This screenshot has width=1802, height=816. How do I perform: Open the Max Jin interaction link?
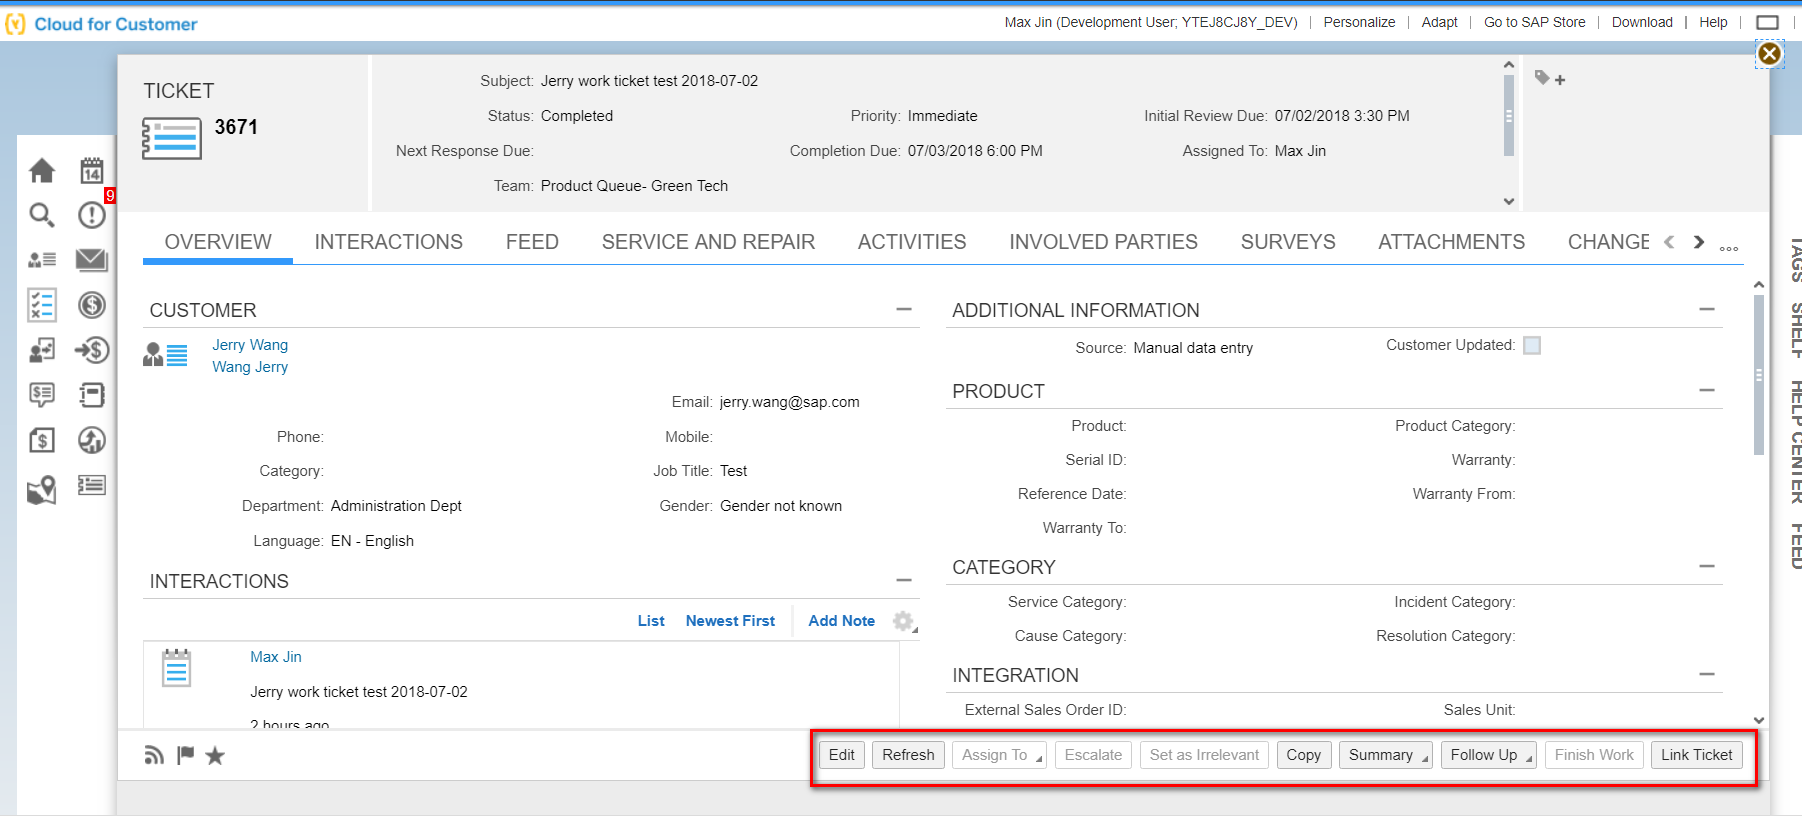pyautogui.click(x=276, y=657)
